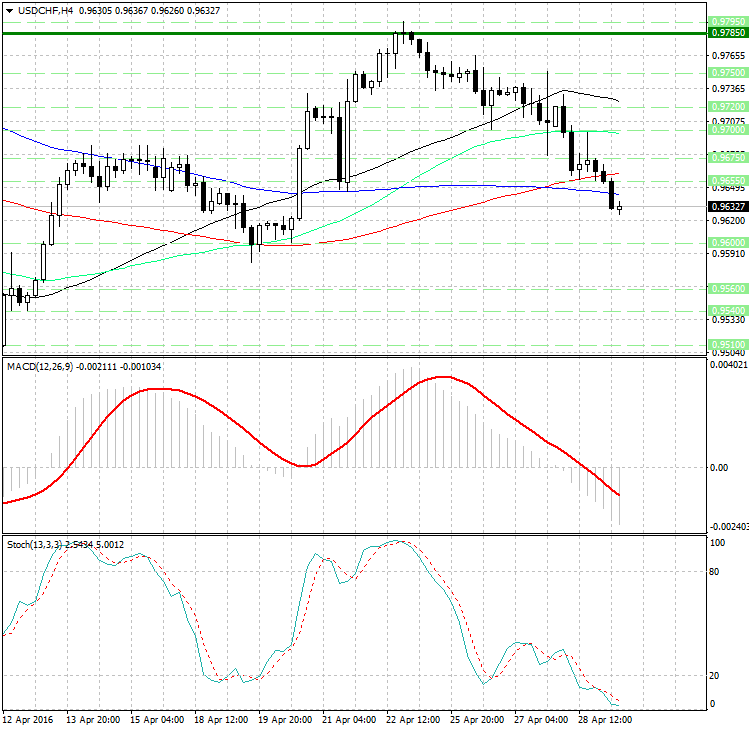Click the USDCHF,H4 chart title label
Image resolution: width=749 pixels, height=731 pixels.
pyautogui.click(x=40, y=10)
